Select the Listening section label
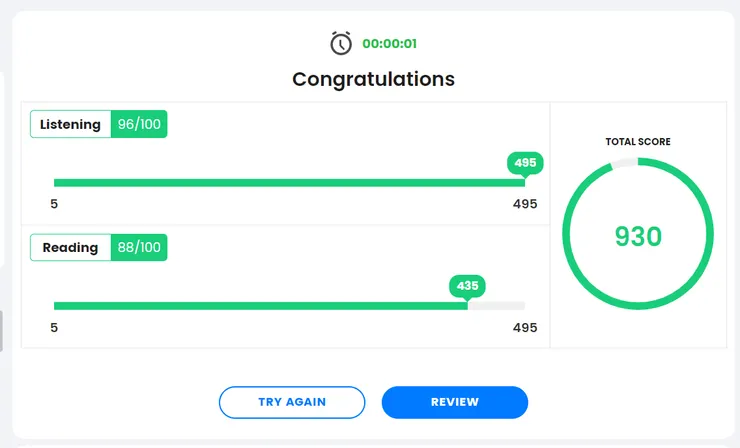The height and width of the screenshot is (448, 740). click(x=70, y=125)
